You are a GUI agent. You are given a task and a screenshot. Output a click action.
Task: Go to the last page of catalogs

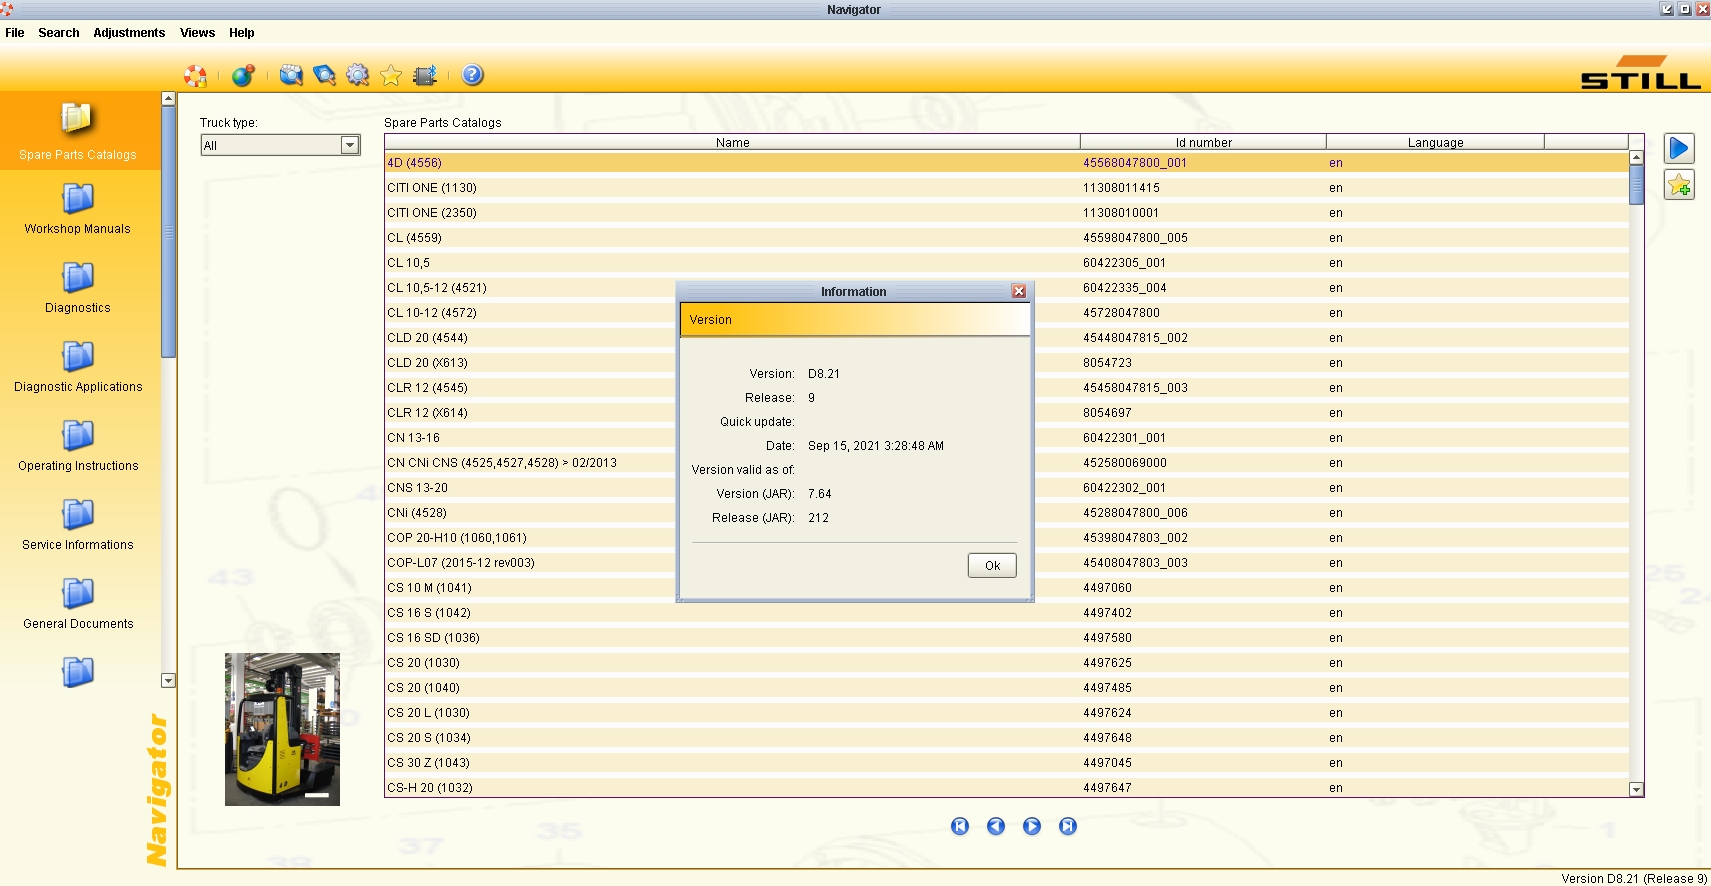pos(1068,826)
